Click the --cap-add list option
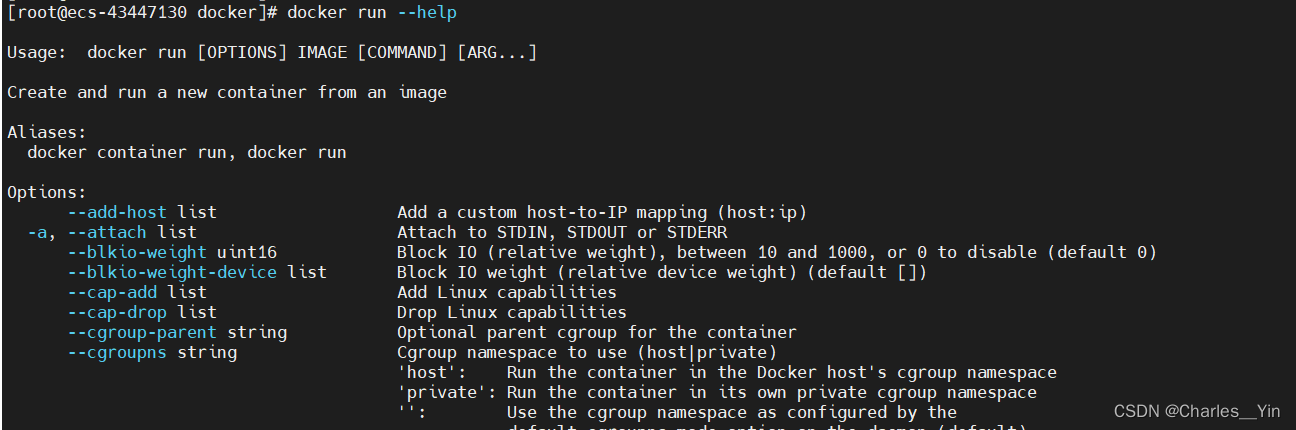Viewport: 1296px width, 430px height. pos(137,292)
